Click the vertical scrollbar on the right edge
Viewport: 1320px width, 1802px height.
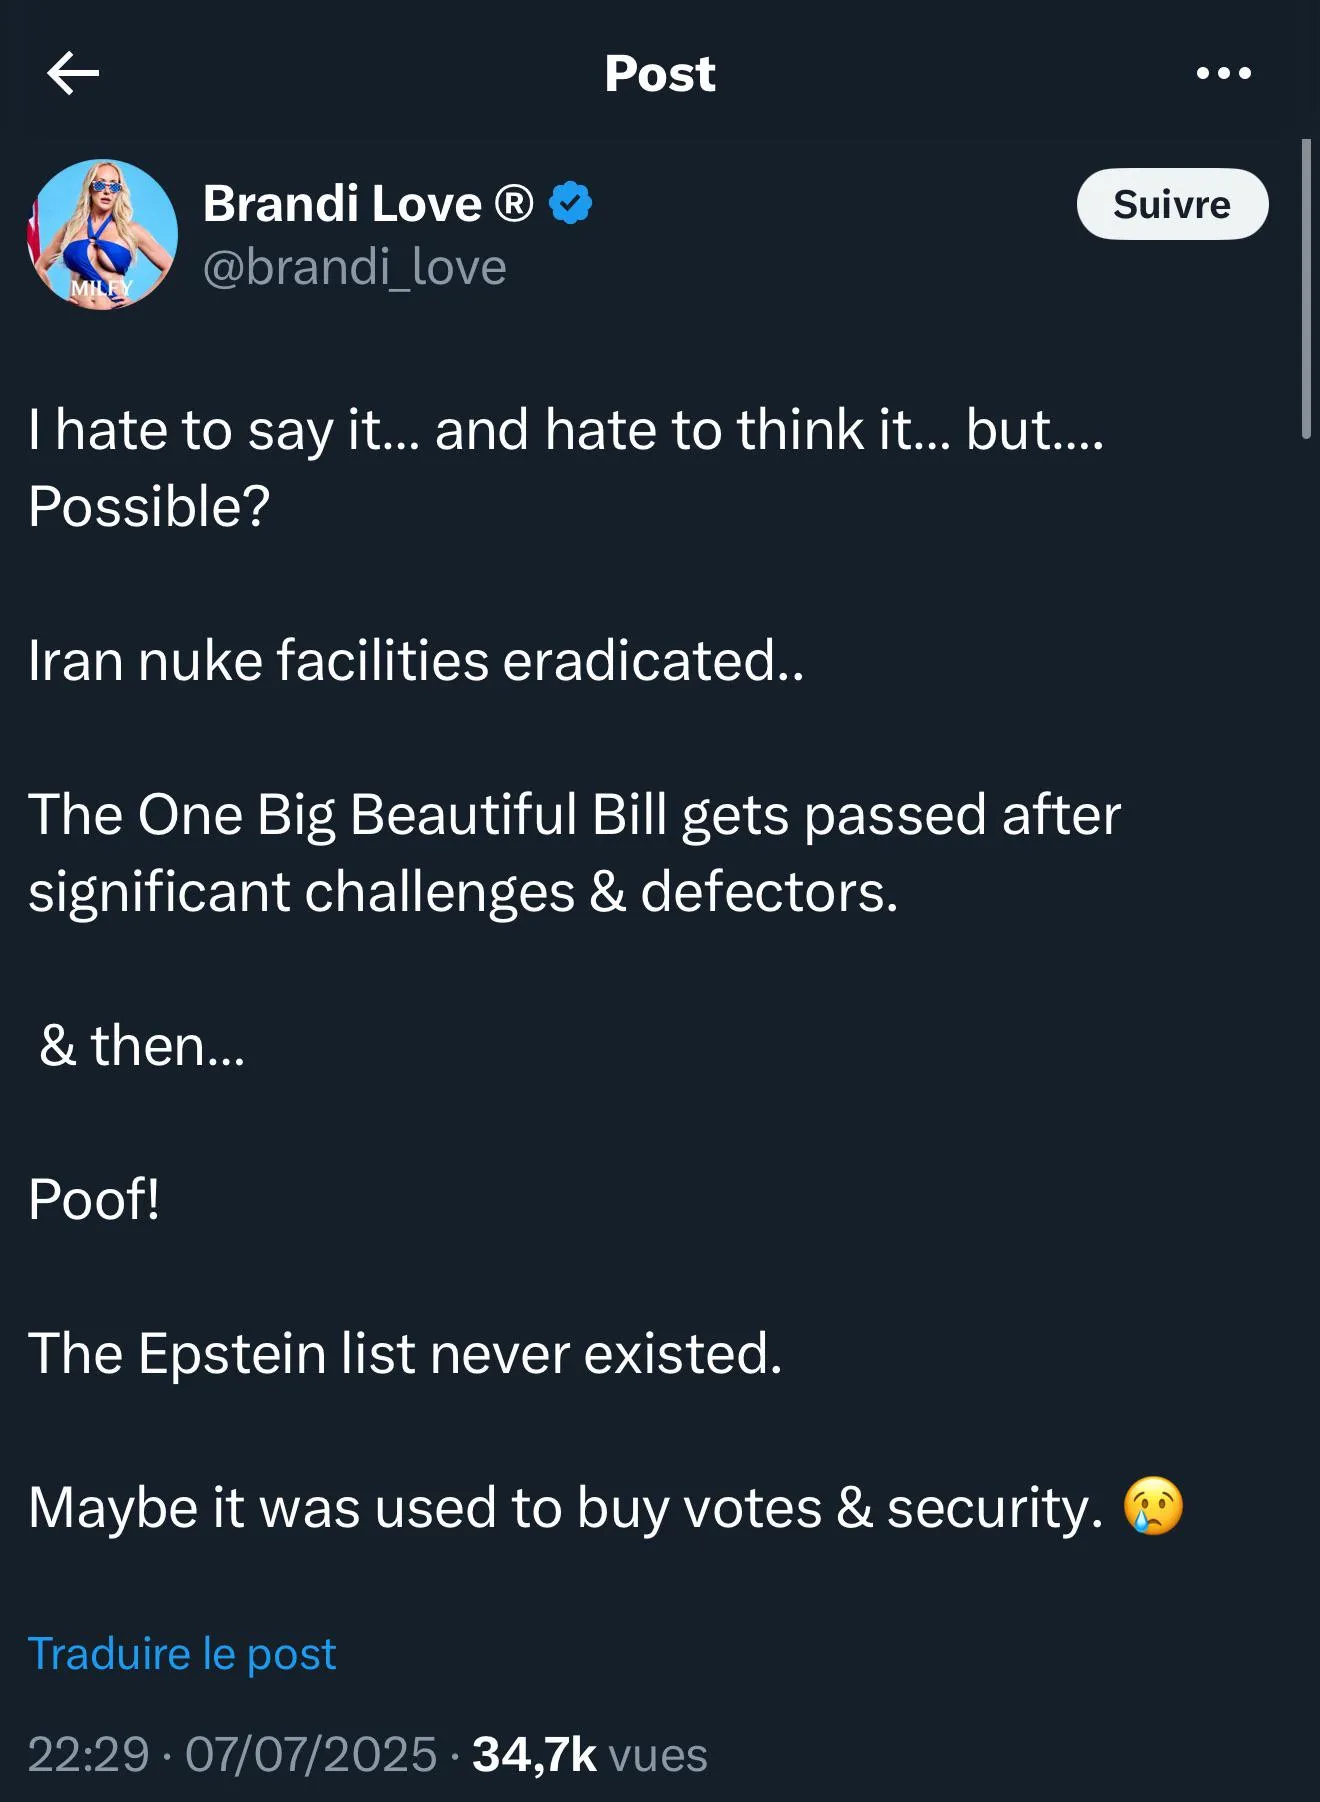click(x=1305, y=290)
